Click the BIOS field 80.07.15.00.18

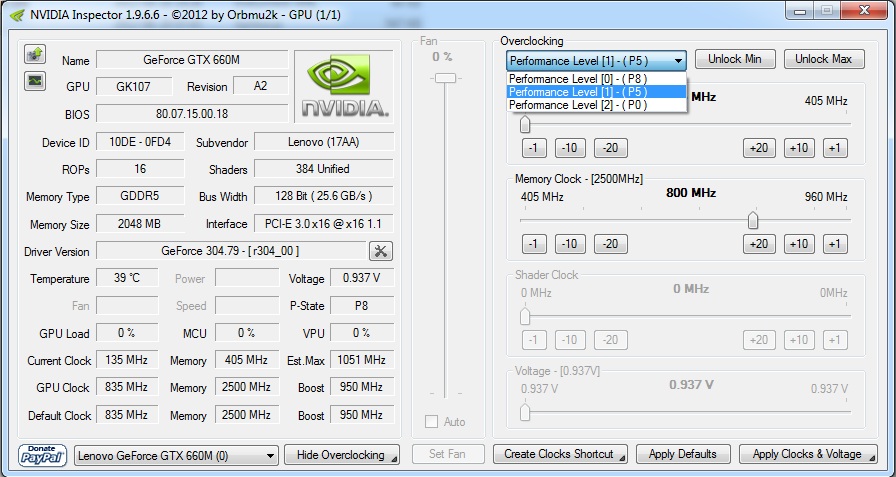click(x=192, y=114)
